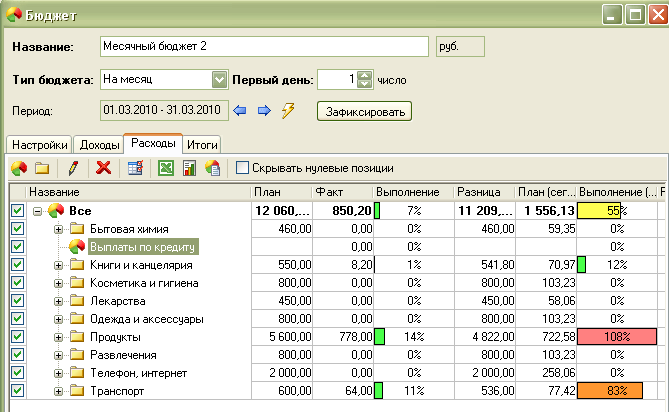Click the pie chart report document icon

[x=212, y=168]
